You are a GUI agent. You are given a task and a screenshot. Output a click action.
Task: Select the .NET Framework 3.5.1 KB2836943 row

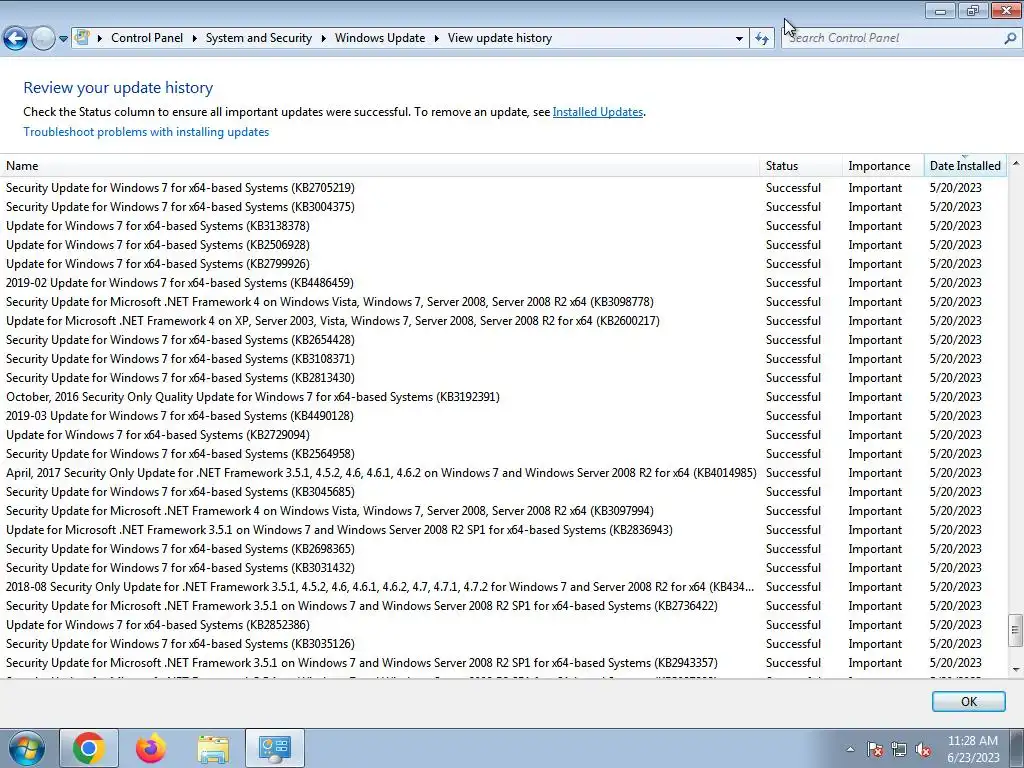tap(504, 530)
